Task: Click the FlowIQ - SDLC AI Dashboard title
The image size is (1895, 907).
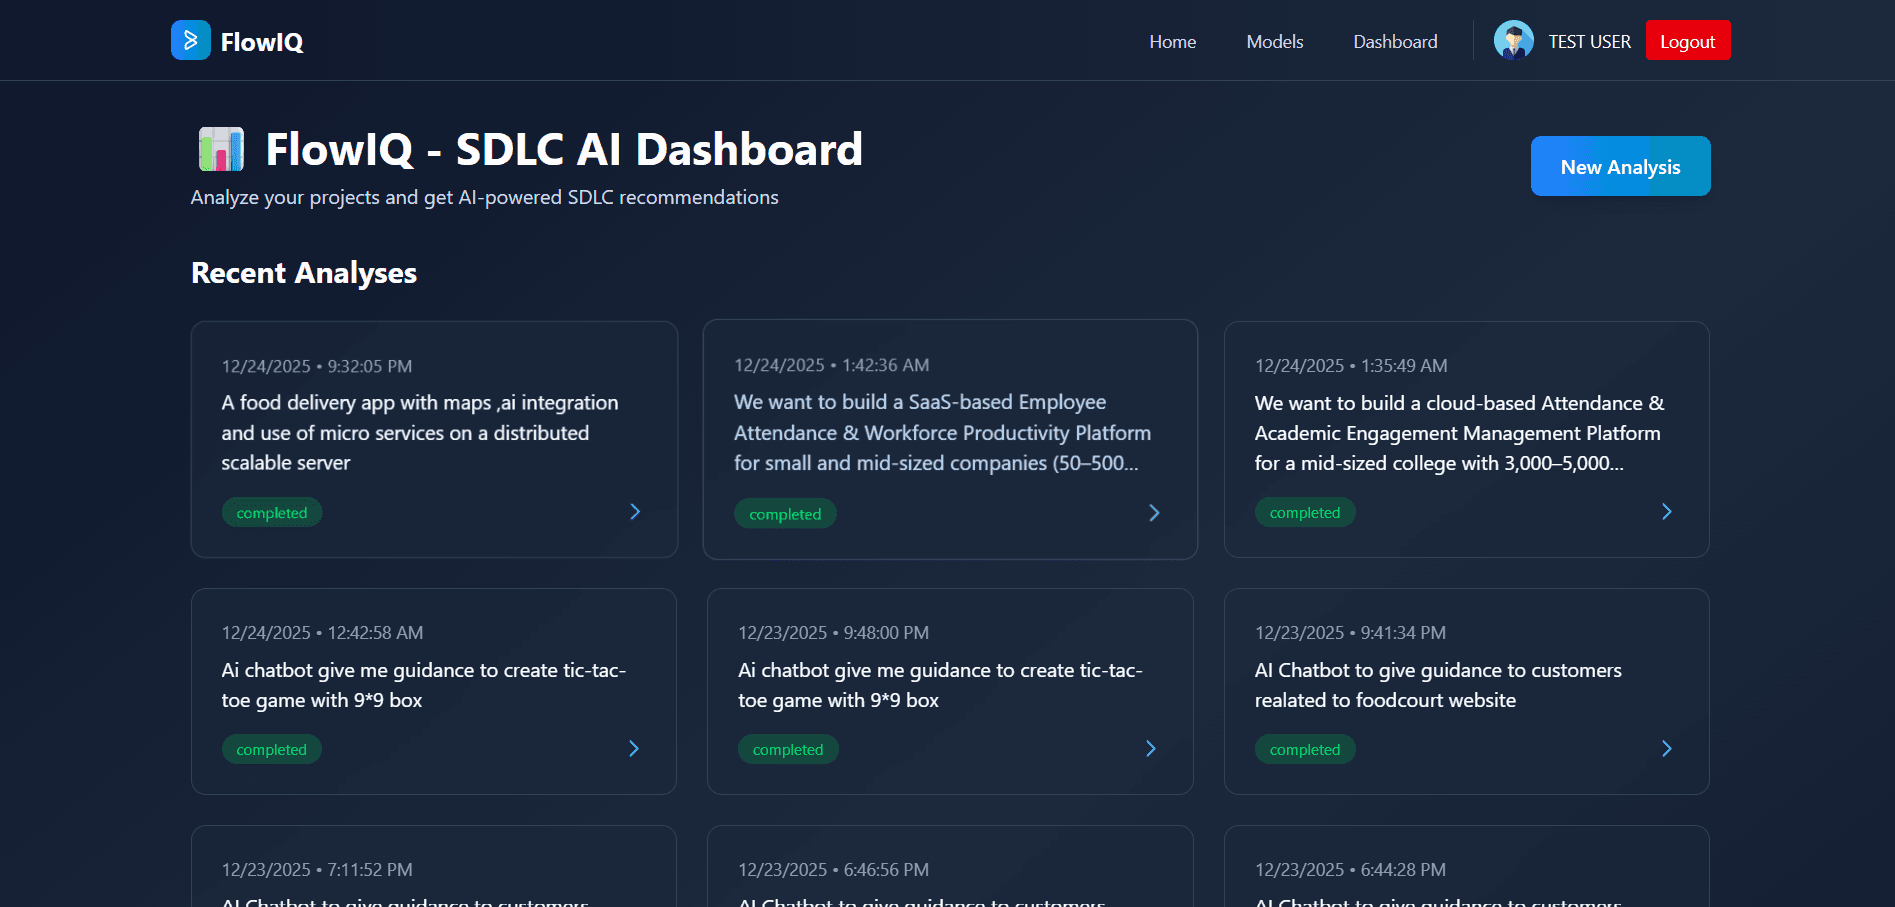Action: pyautogui.click(x=564, y=149)
